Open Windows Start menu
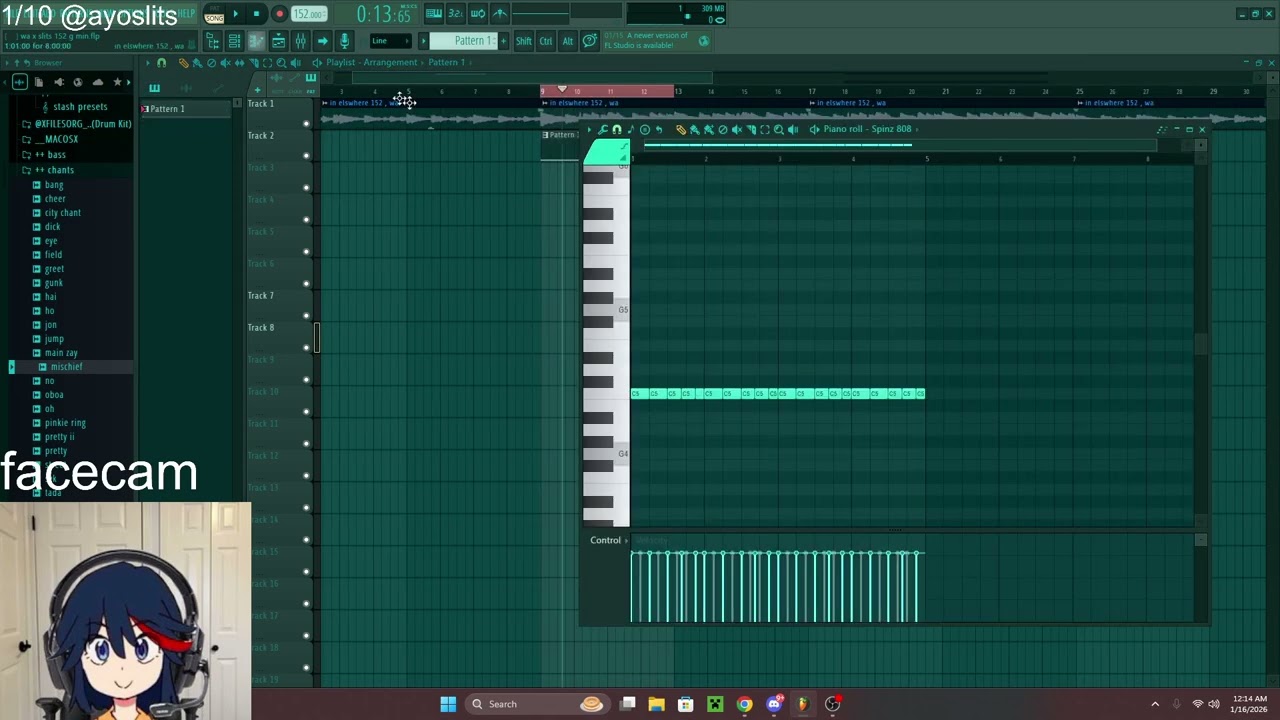Image resolution: width=1280 pixels, height=720 pixels. pos(448,704)
